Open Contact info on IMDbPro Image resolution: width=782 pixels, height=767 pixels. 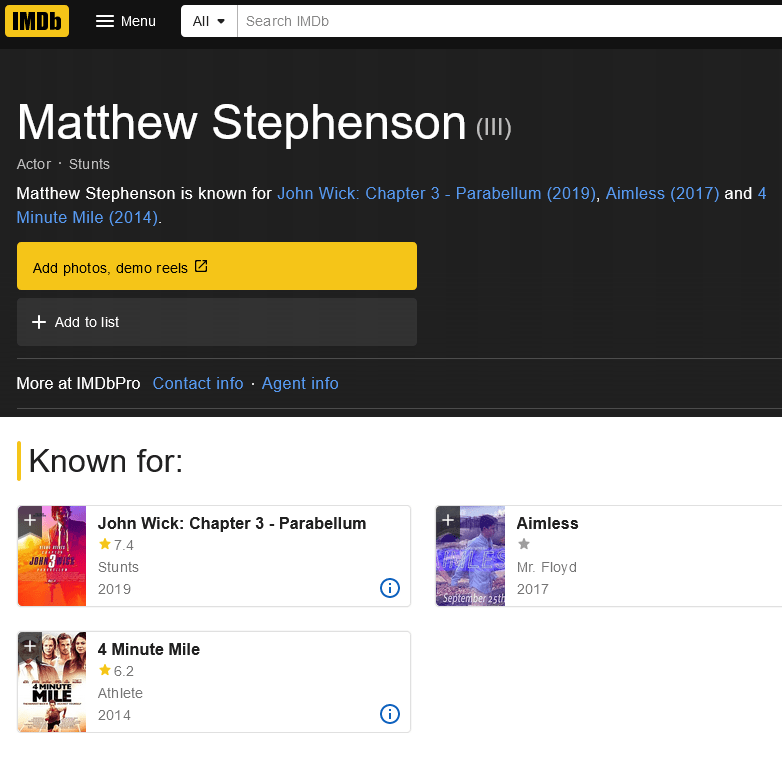coord(198,383)
